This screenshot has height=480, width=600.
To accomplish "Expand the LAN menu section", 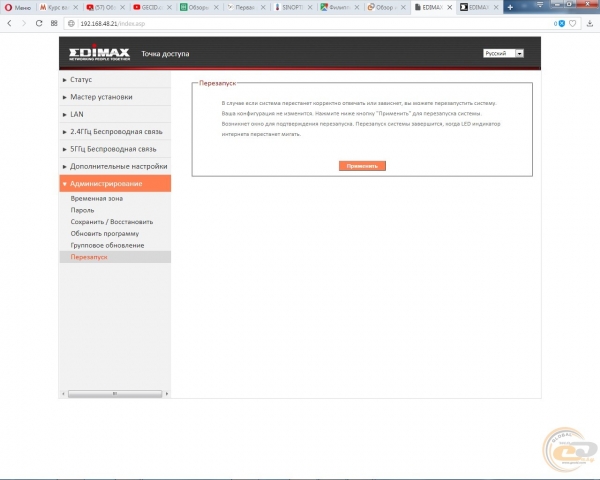I will pyautogui.click(x=115, y=114).
